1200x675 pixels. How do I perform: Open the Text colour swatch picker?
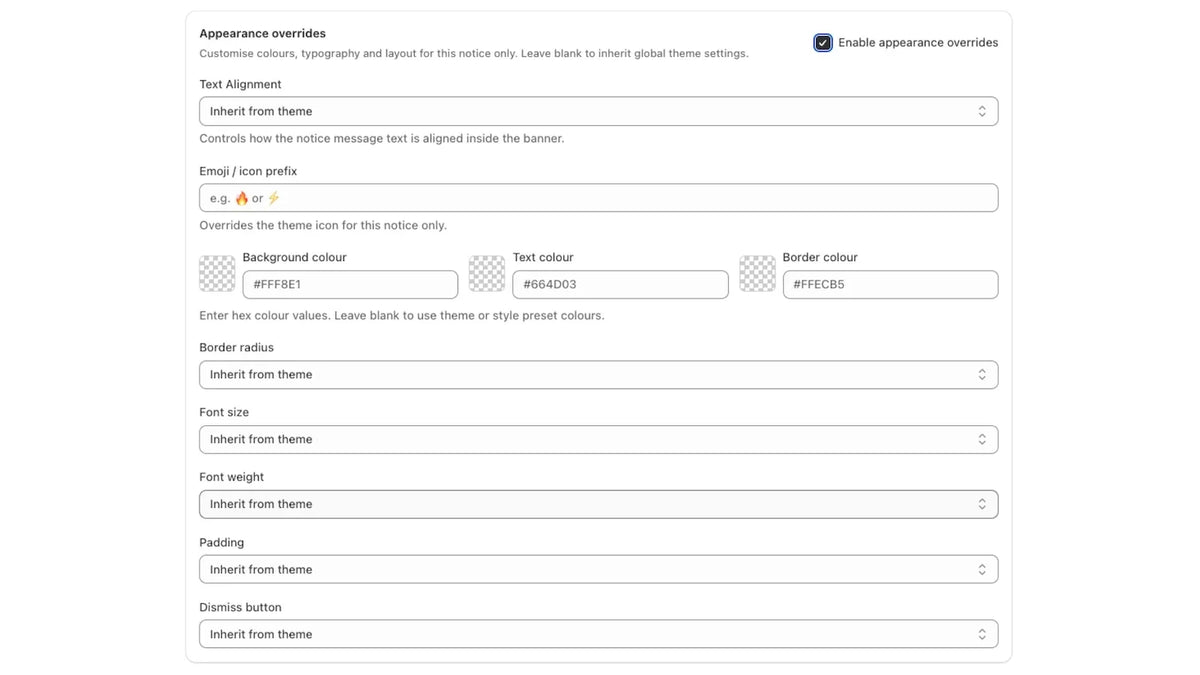(487, 274)
